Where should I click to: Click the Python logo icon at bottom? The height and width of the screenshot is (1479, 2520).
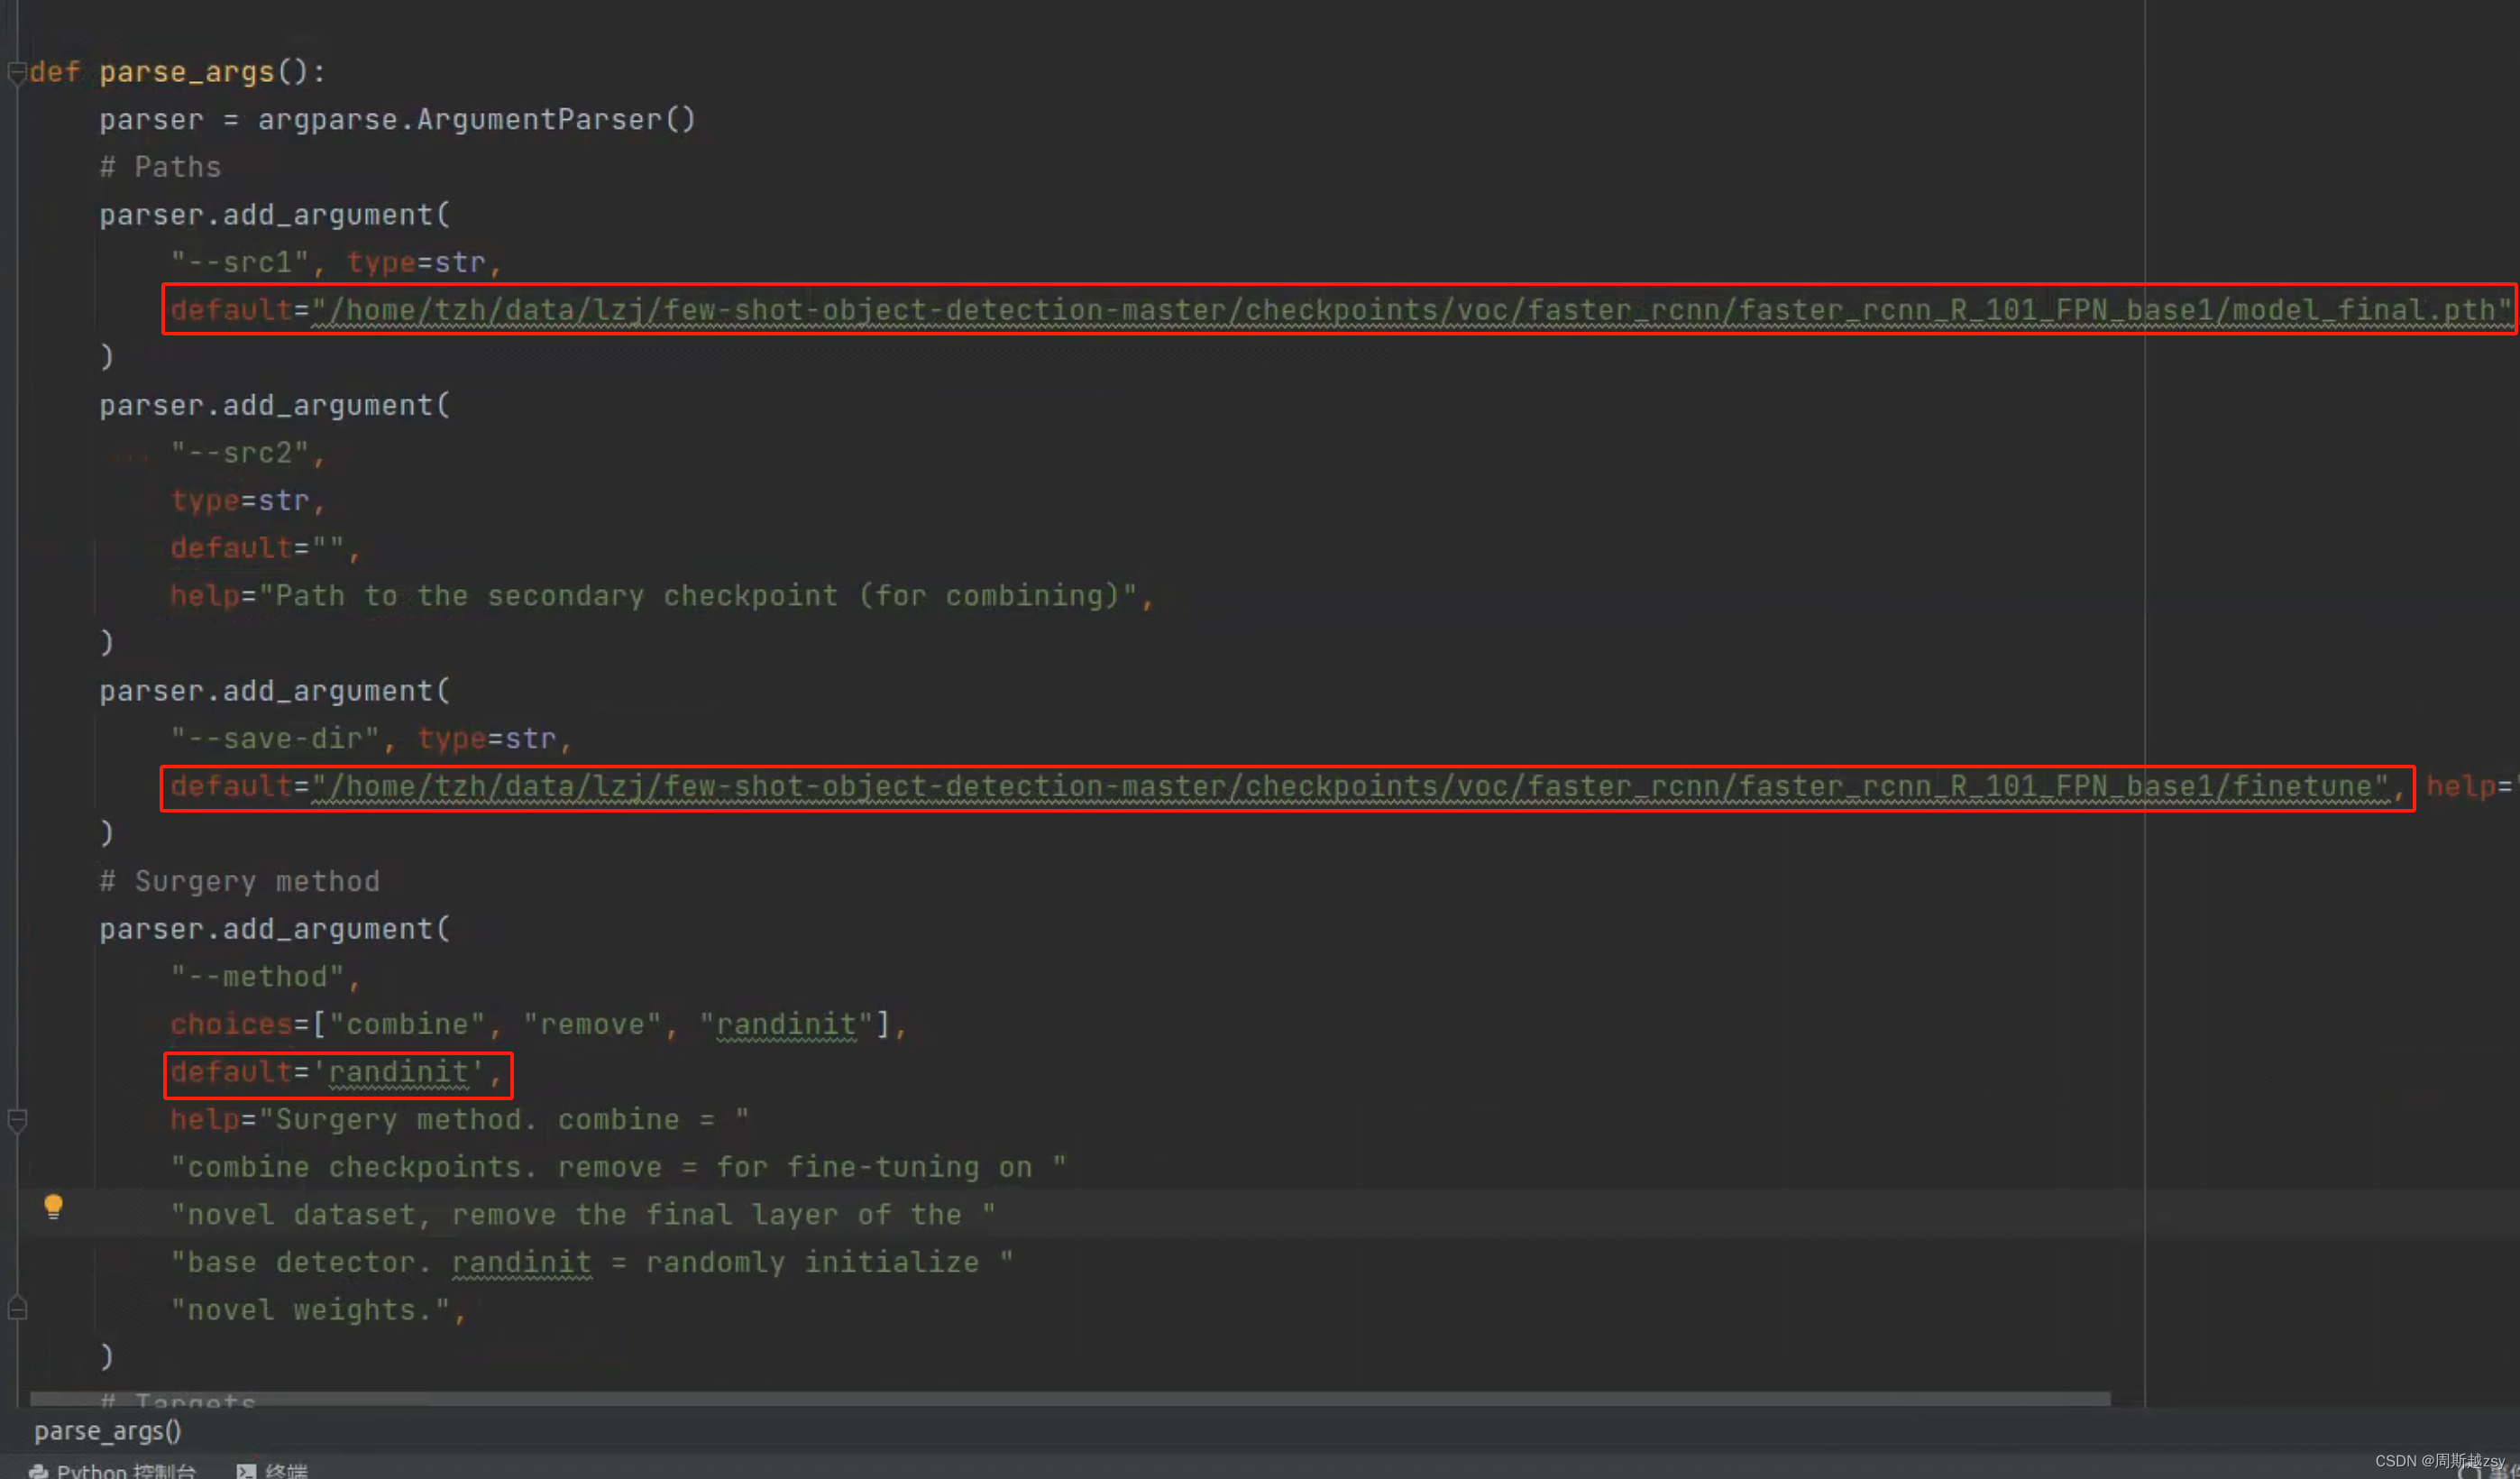click(39, 1471)
